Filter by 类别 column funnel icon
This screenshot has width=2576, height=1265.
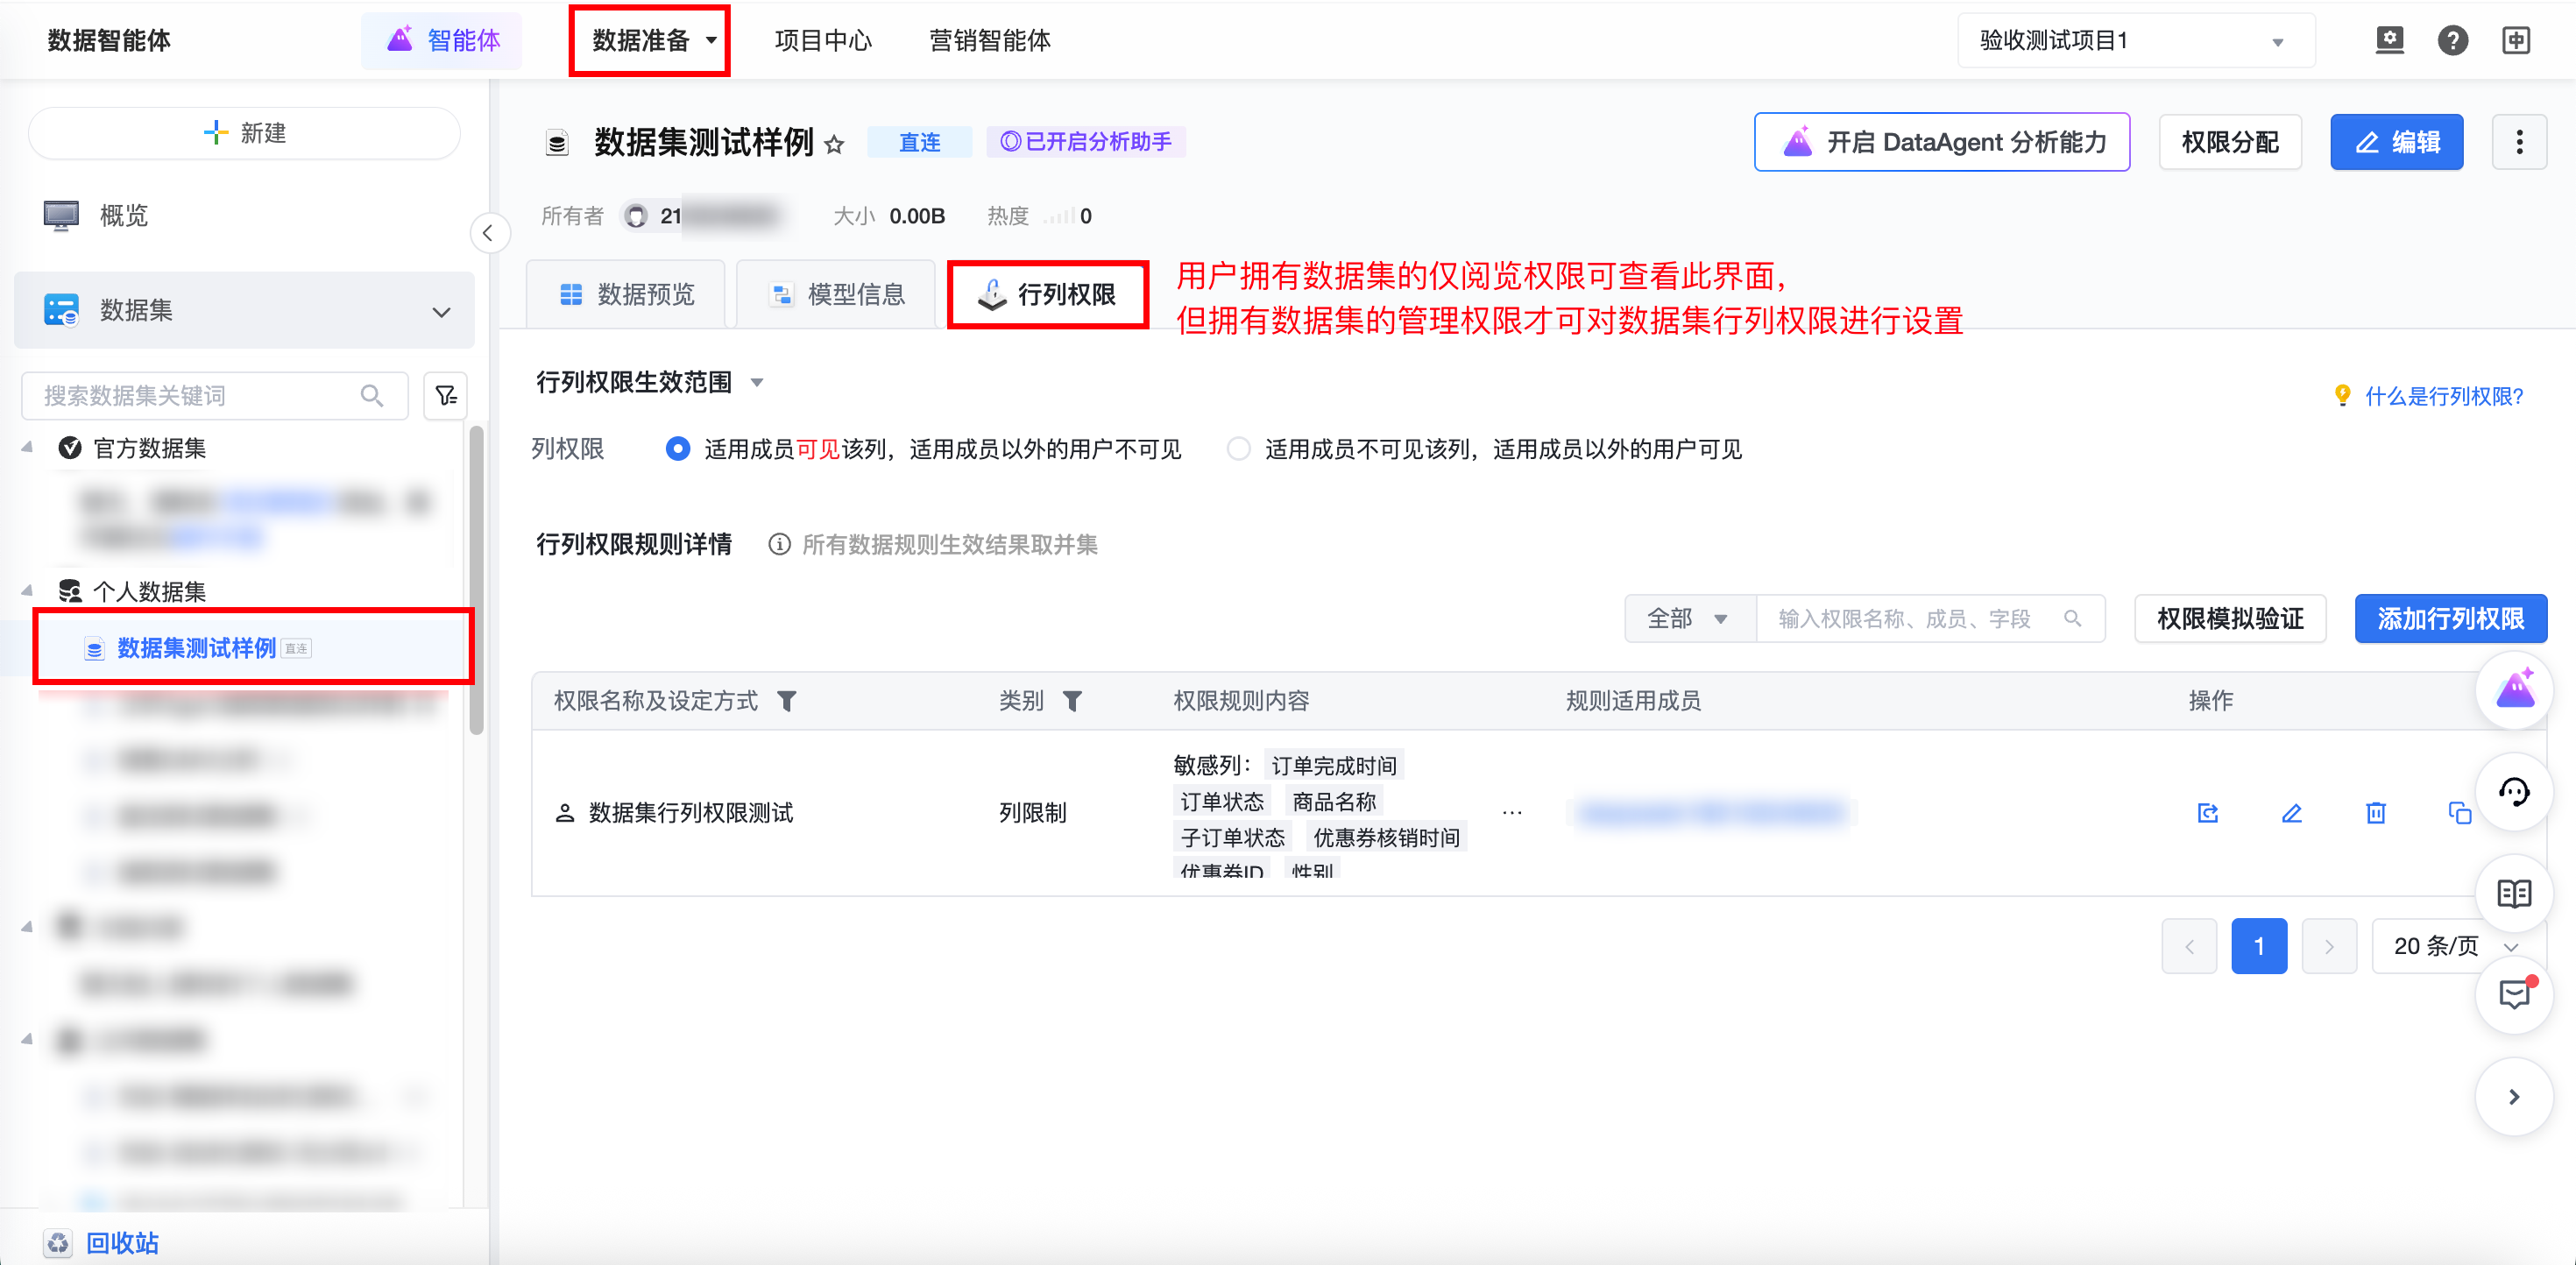tap(1072, 701)
